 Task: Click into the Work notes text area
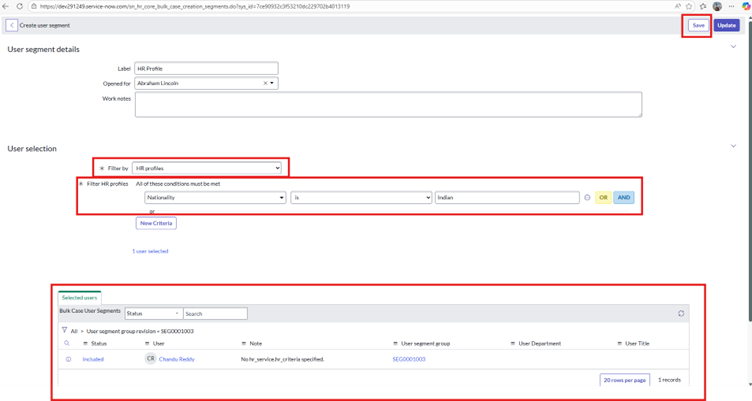387,104
